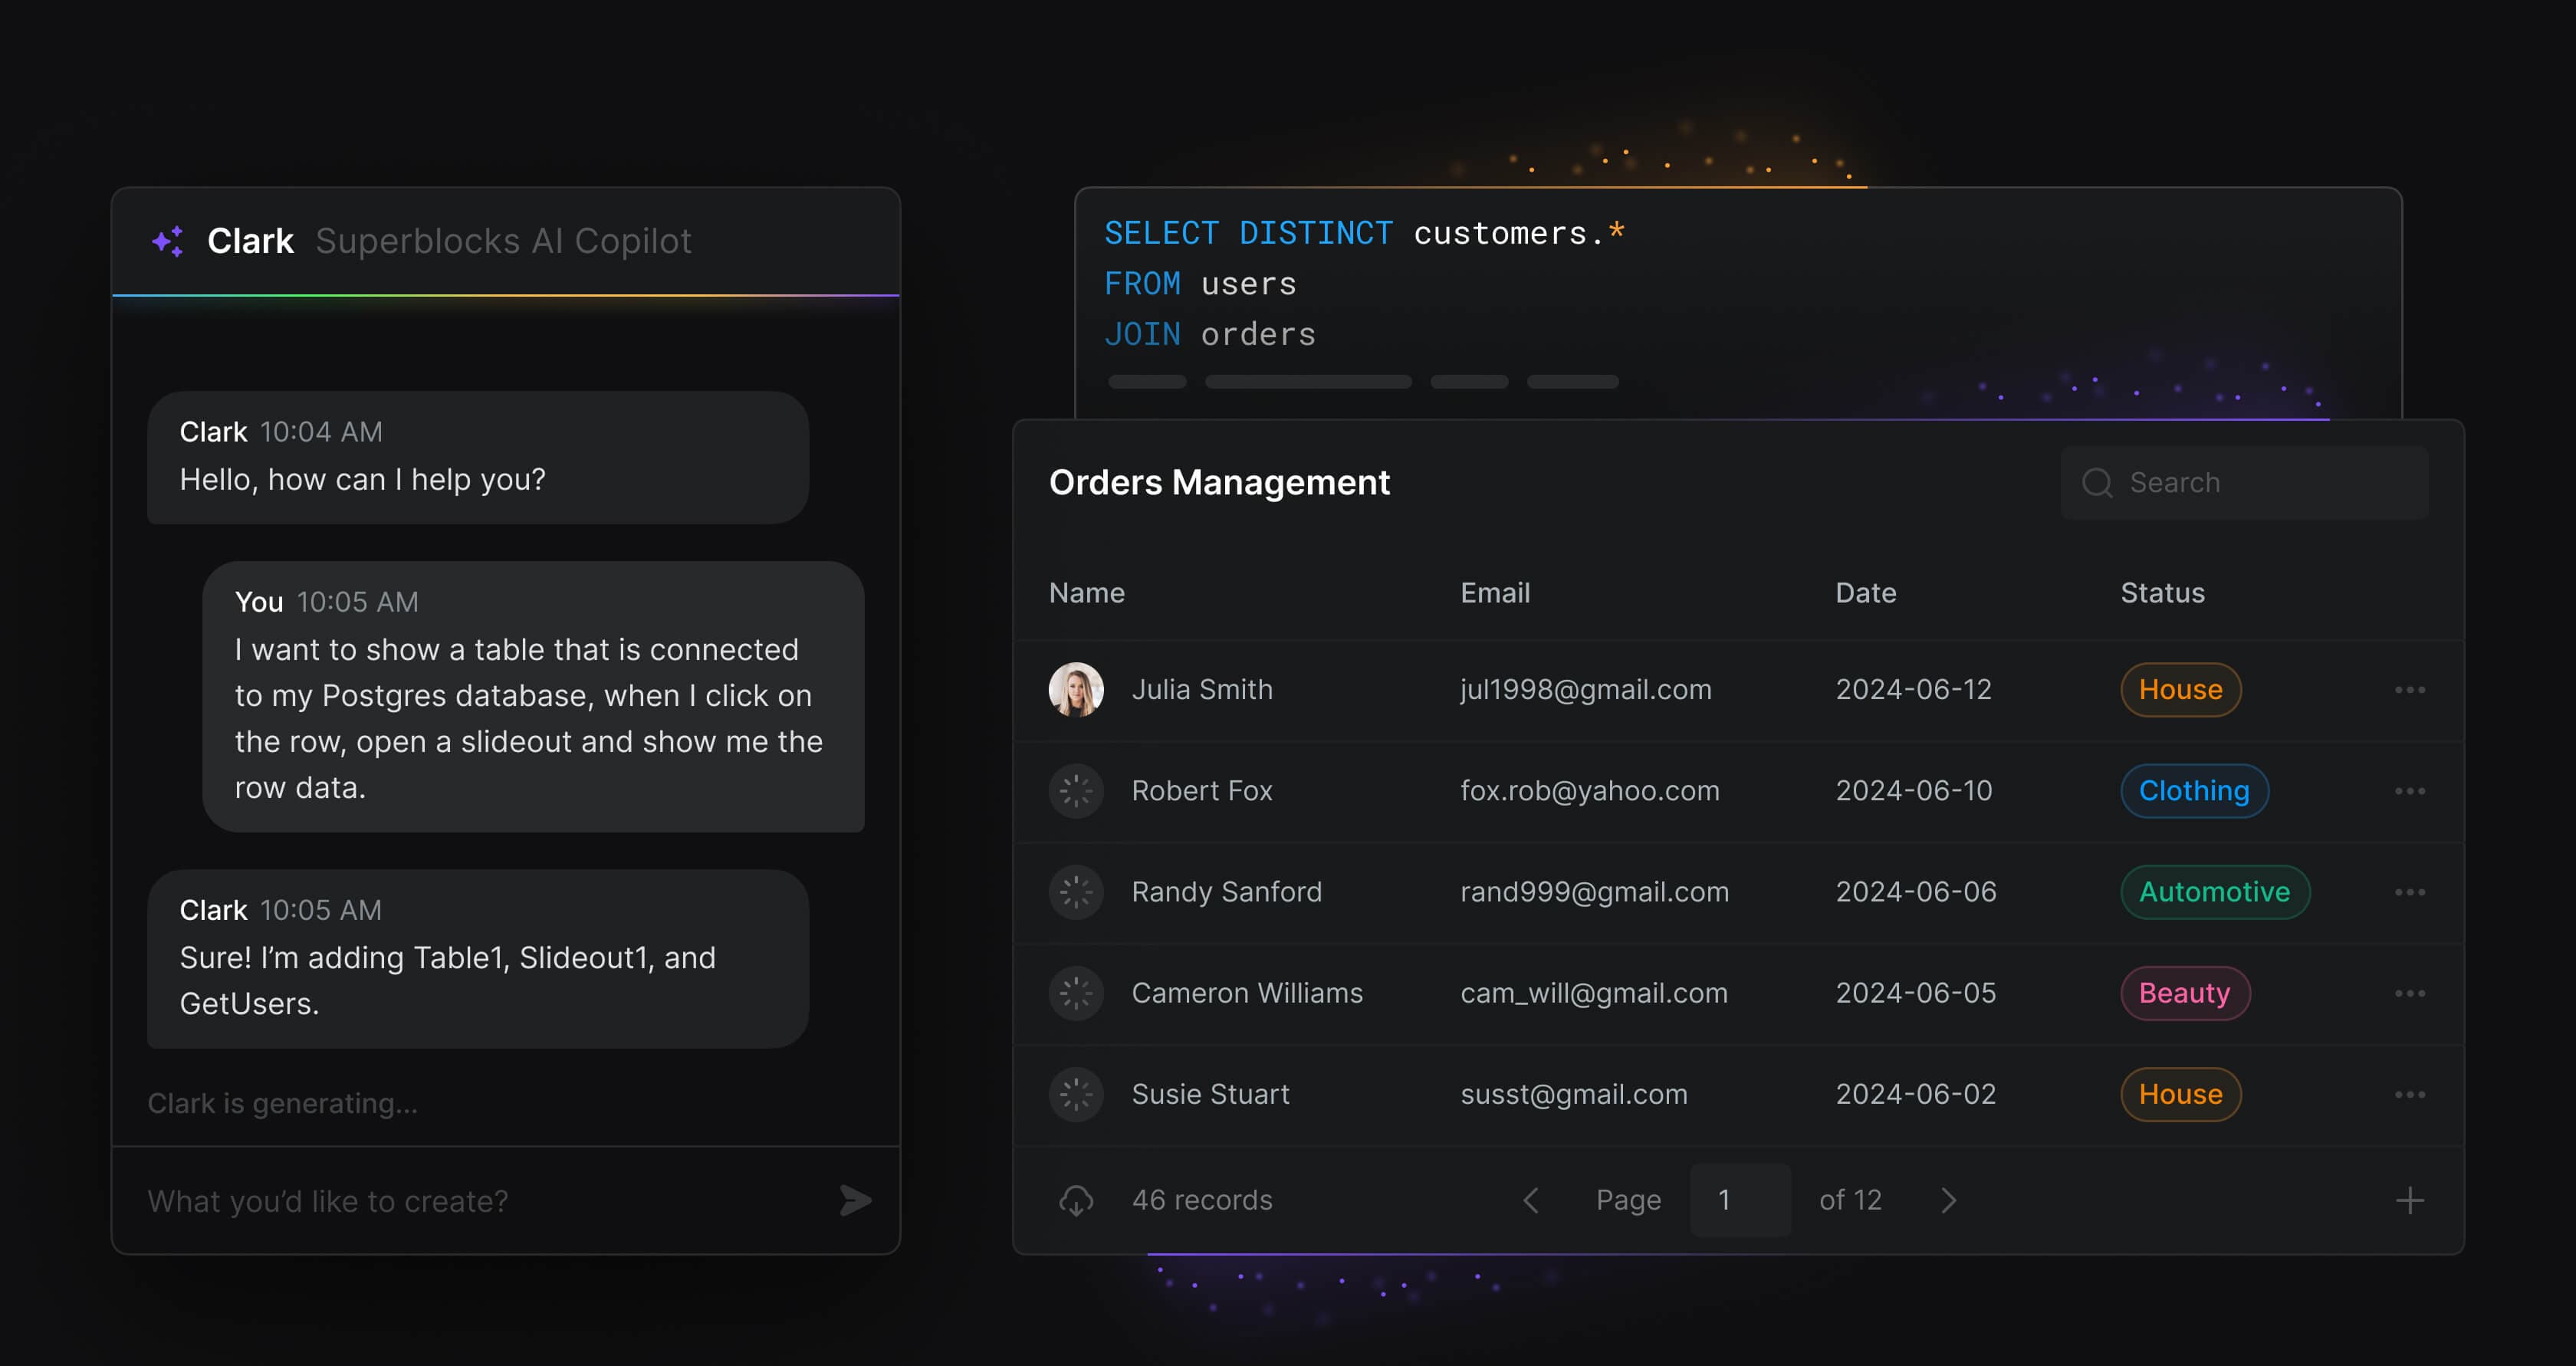
Task: Open Julia Smith's avatar photo
Action: tap(1076, 689)
